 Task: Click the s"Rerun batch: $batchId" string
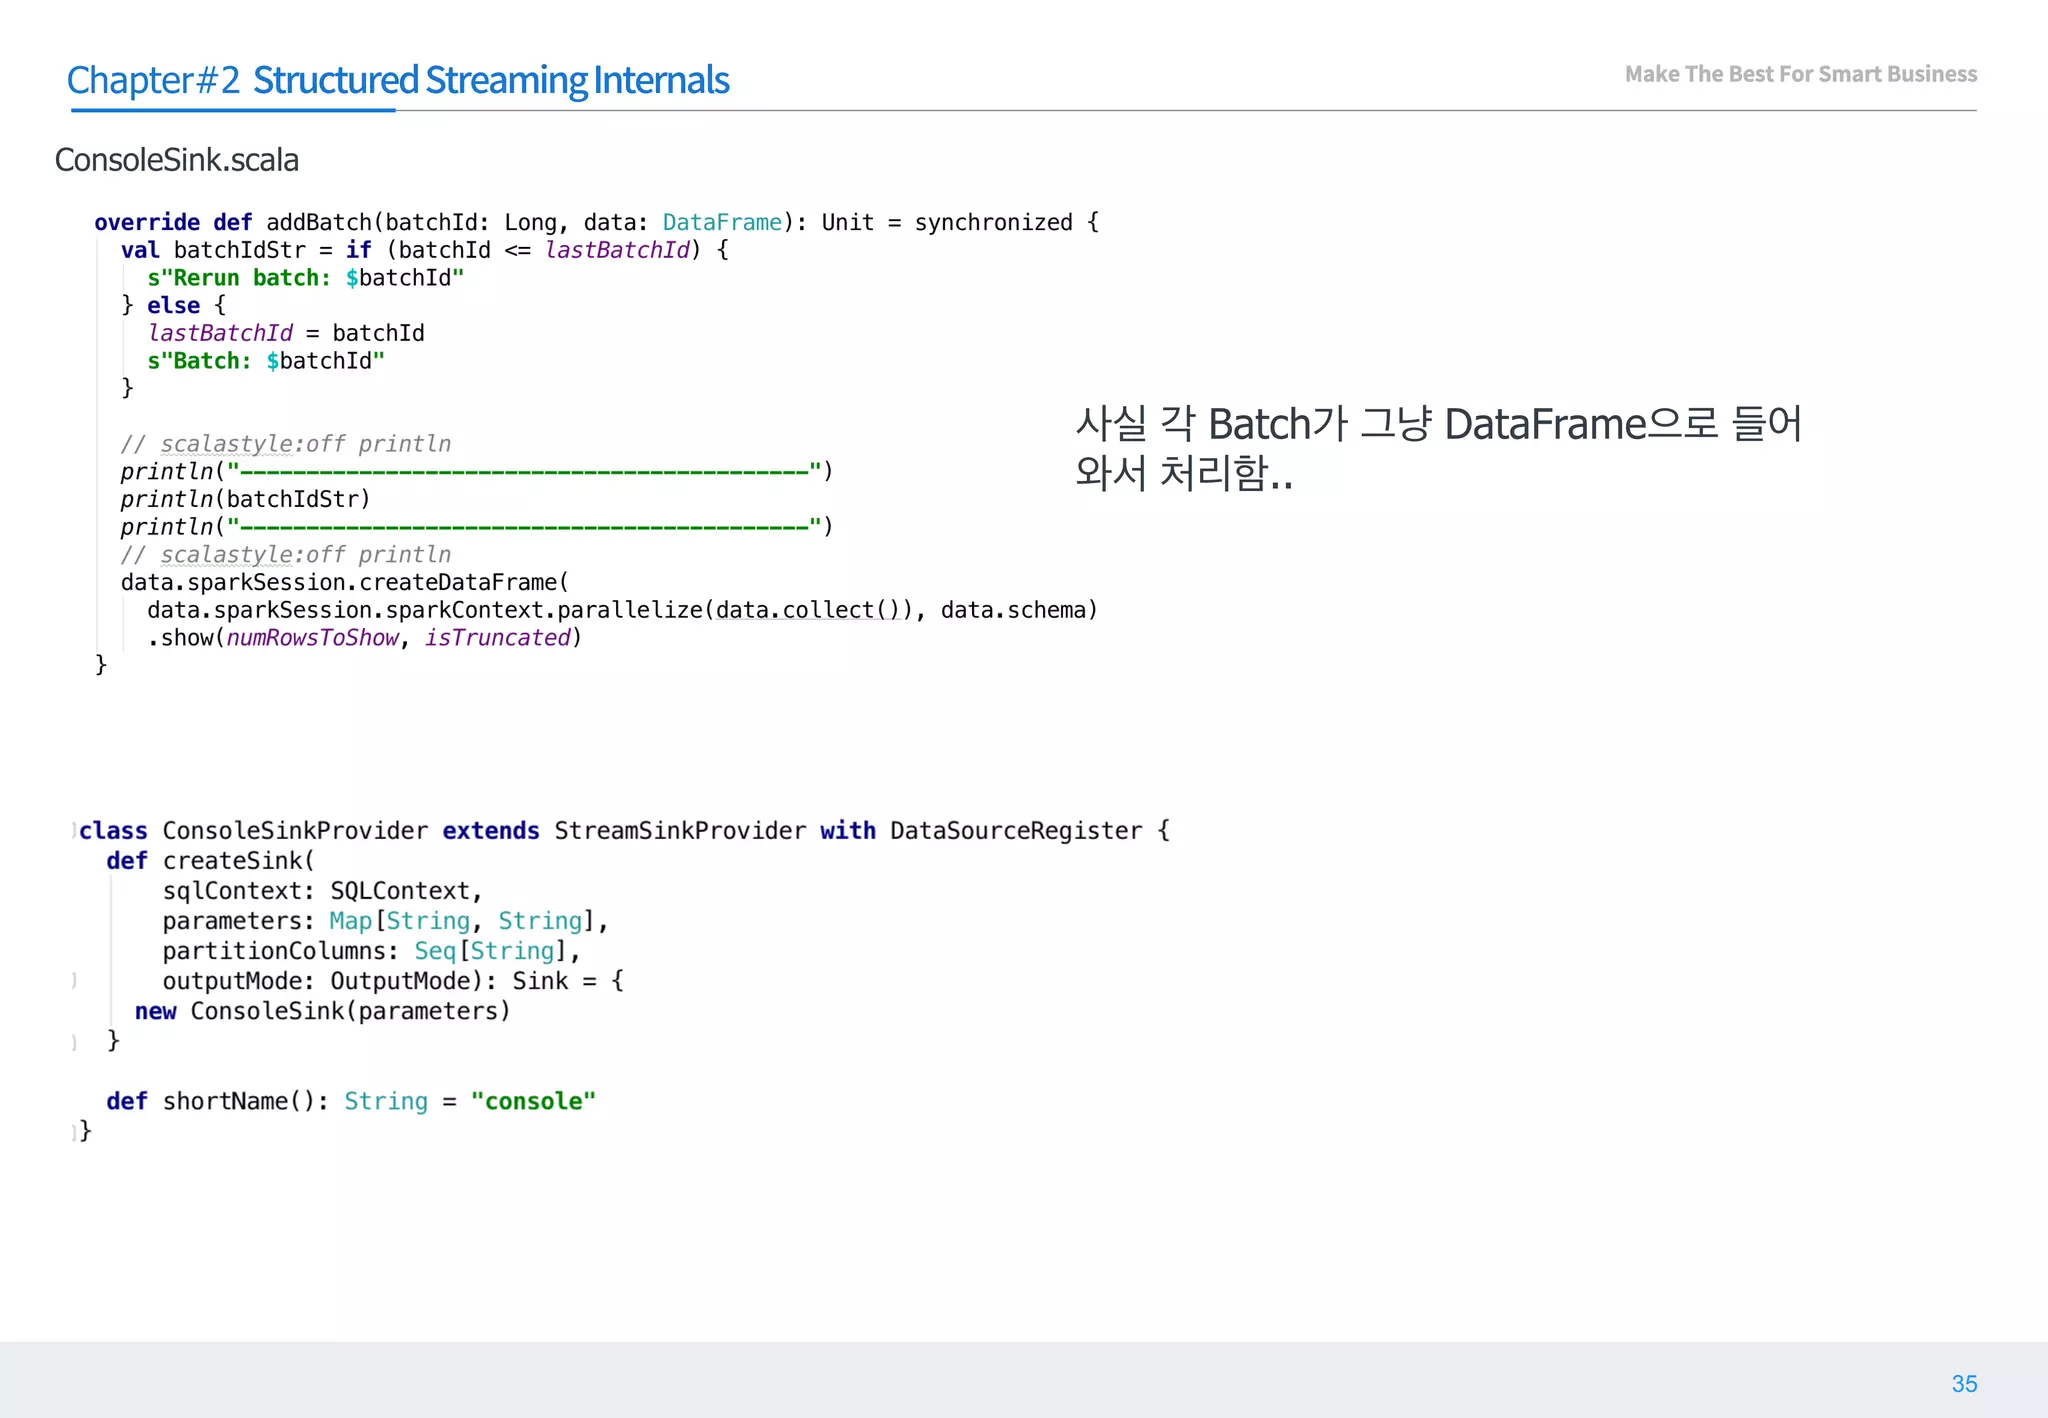point(306,278)
